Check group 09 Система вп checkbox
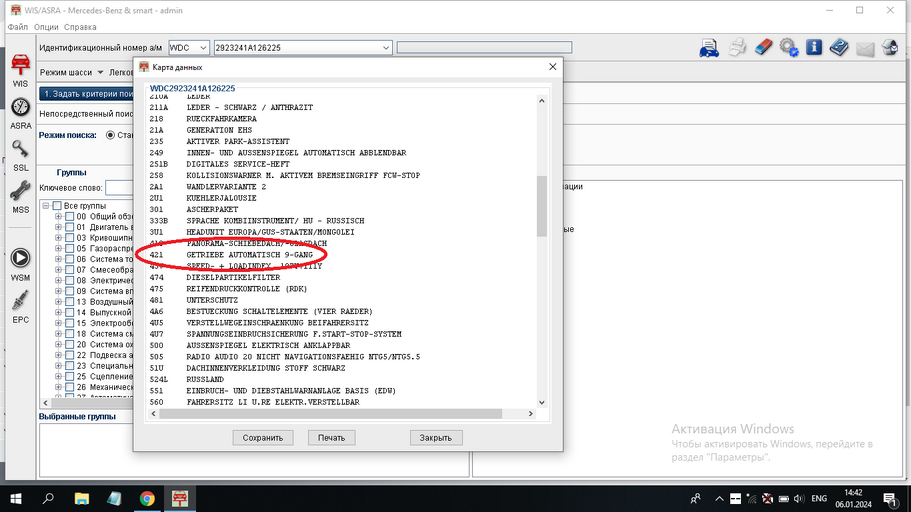911x512 pixels. [x=70, y=291]
